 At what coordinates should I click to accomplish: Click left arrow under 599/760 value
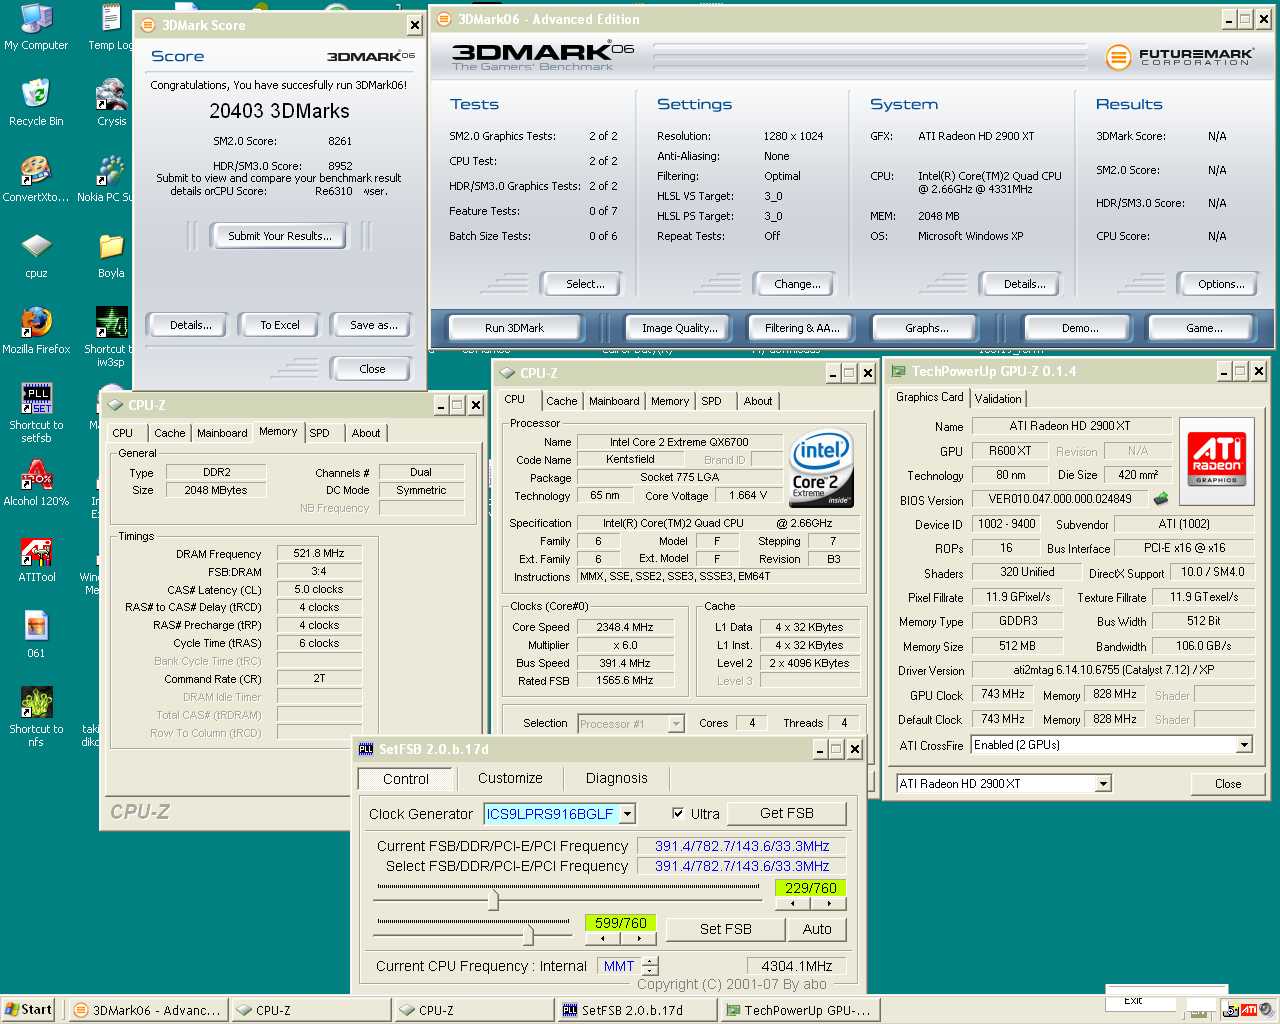602,938
